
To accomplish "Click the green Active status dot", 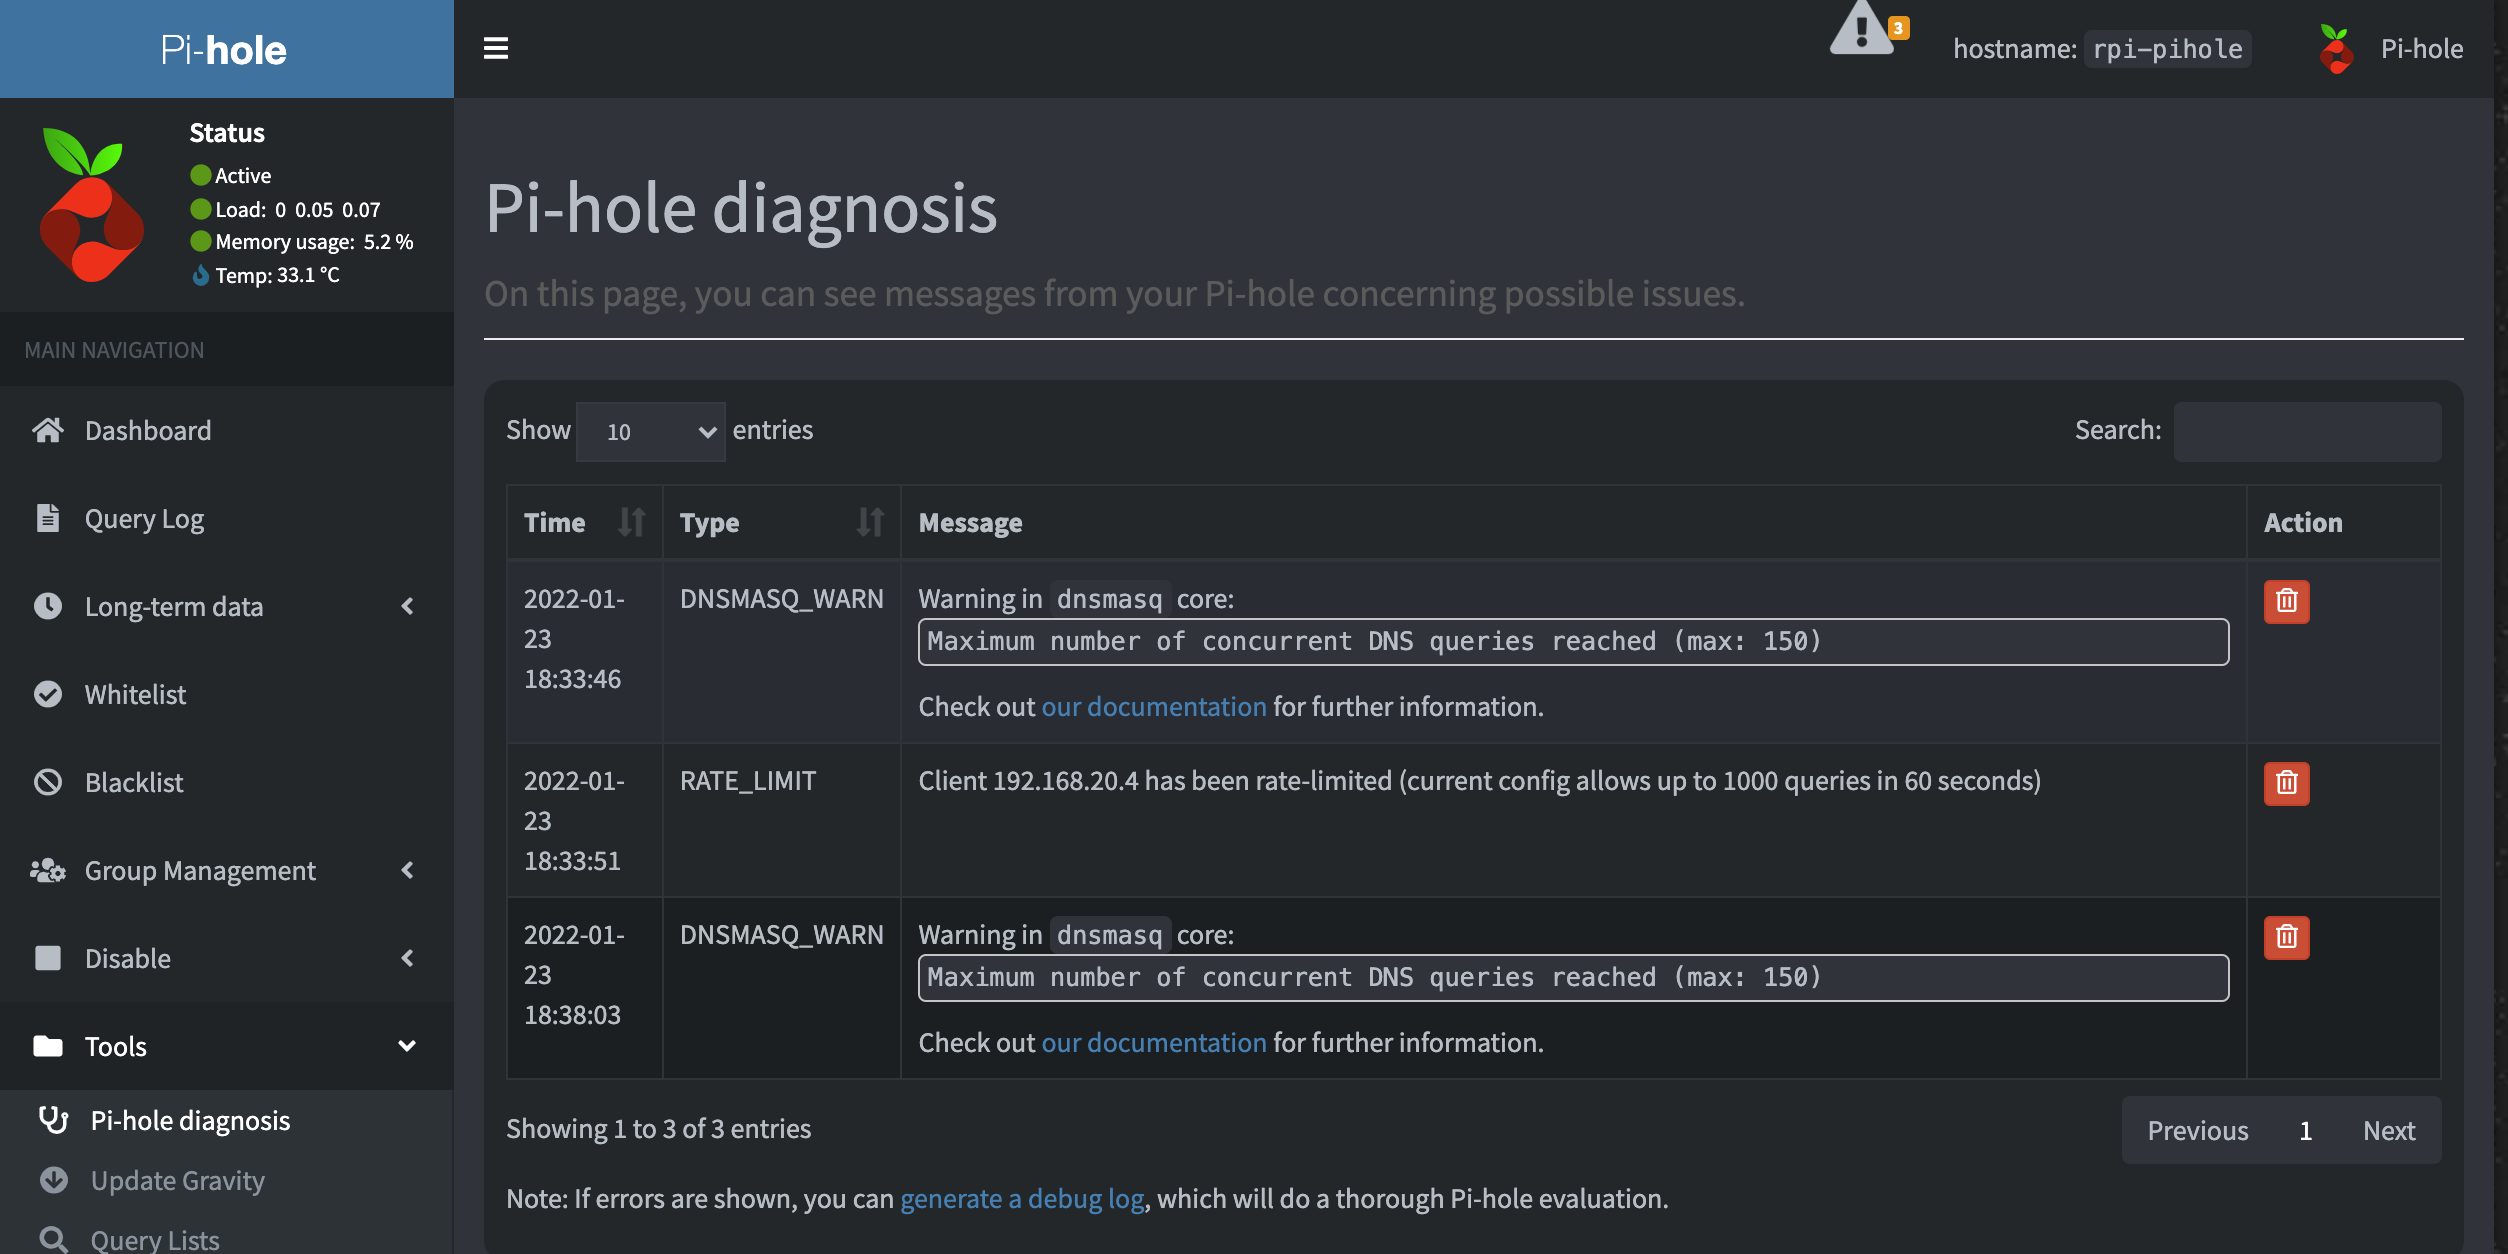I will [x=200, y=175].
